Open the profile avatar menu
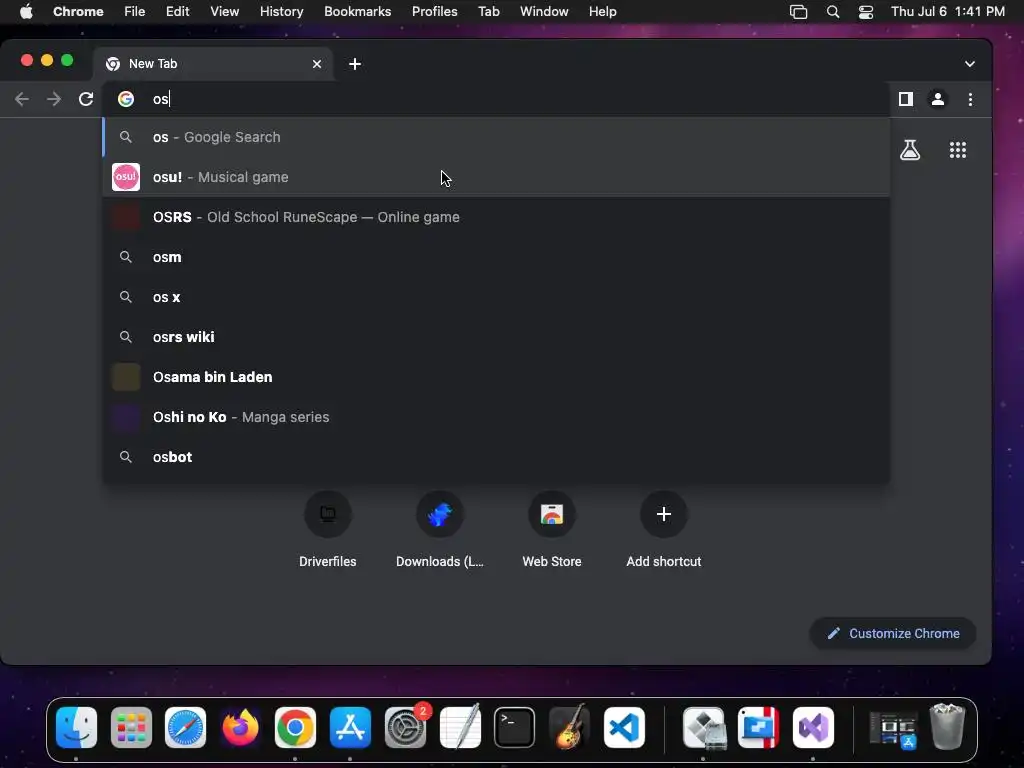Image resolution: width=1024 pixels, height=768 pixels. click(938, 99)
